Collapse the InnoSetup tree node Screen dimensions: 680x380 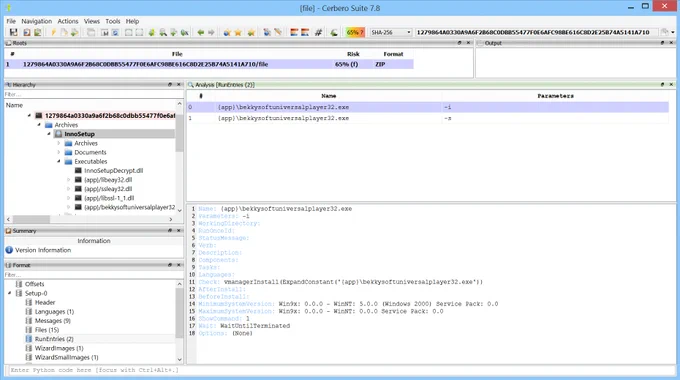[49, 134]
